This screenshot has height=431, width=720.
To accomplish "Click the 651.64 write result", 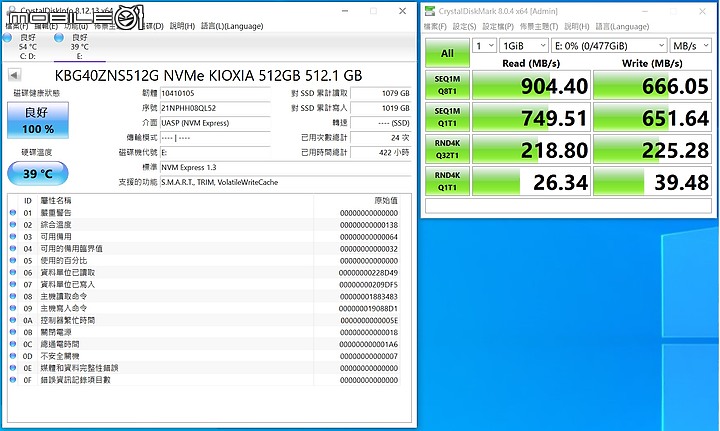I will click(x=652, y=118).
